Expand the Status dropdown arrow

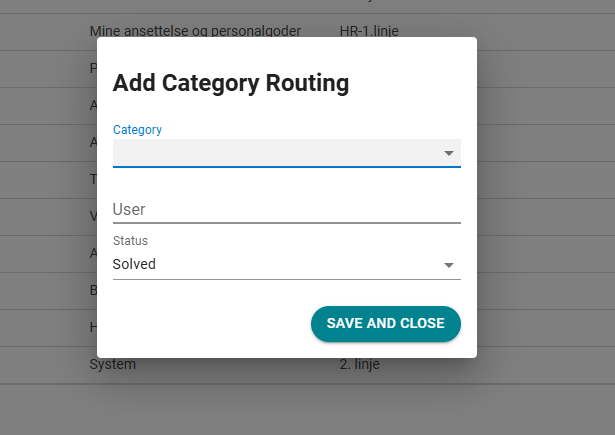449,265
